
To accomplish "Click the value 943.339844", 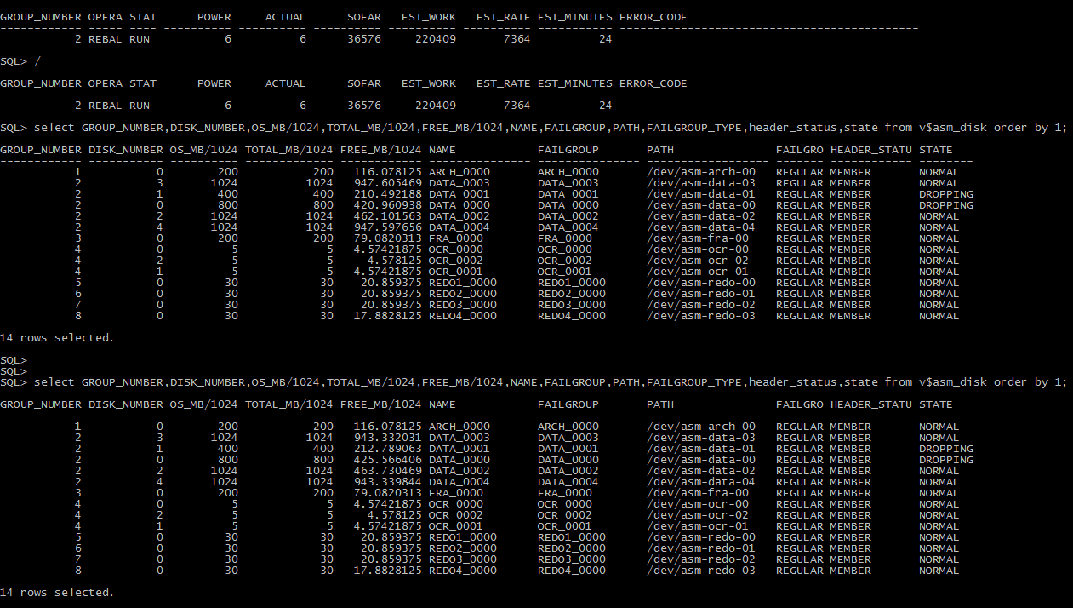I will coord(388,482).
